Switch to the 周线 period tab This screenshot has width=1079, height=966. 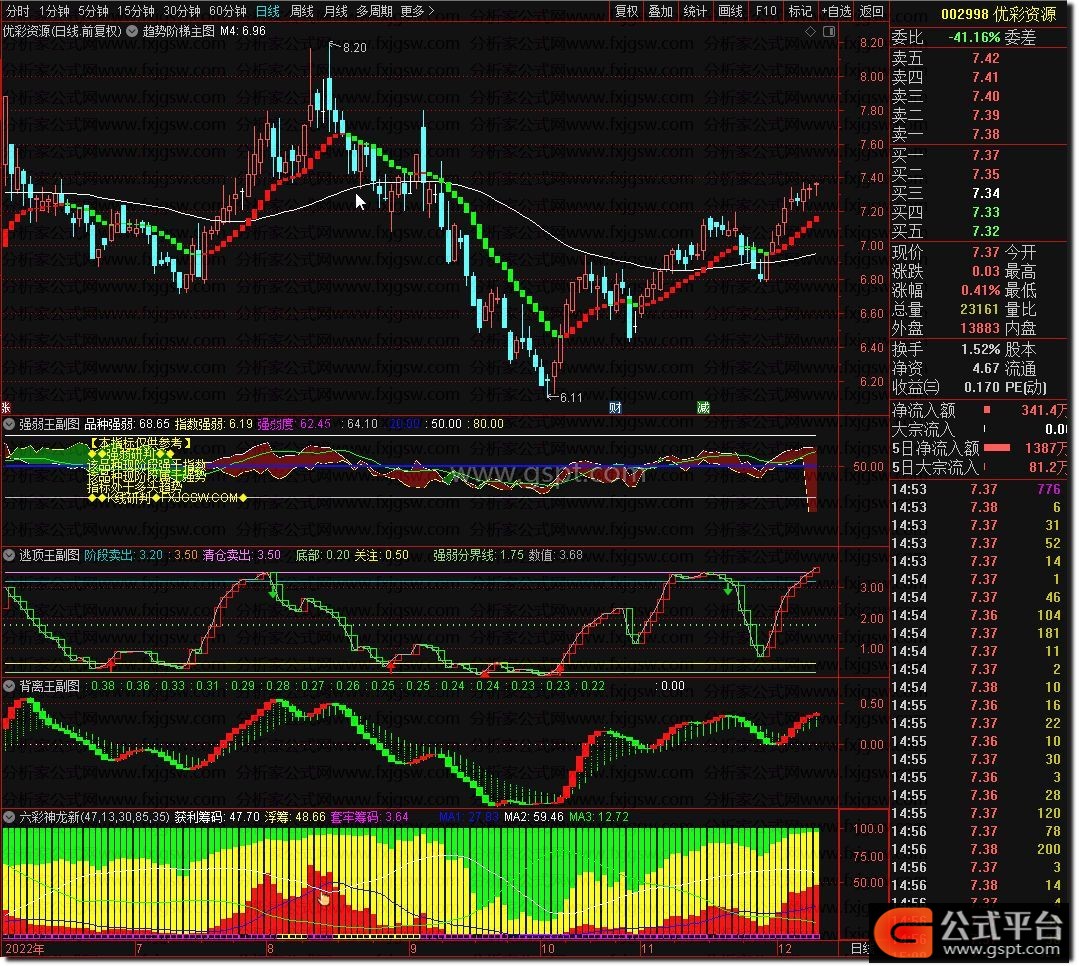tap(301, 11)
